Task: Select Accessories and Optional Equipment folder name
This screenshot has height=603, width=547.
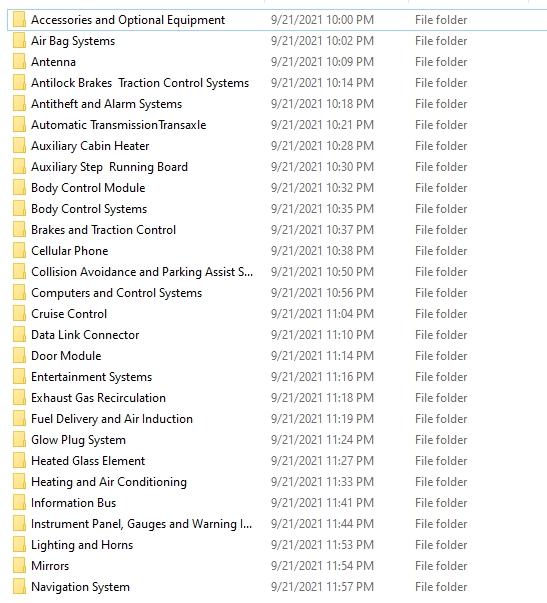Action: point(128,20)
